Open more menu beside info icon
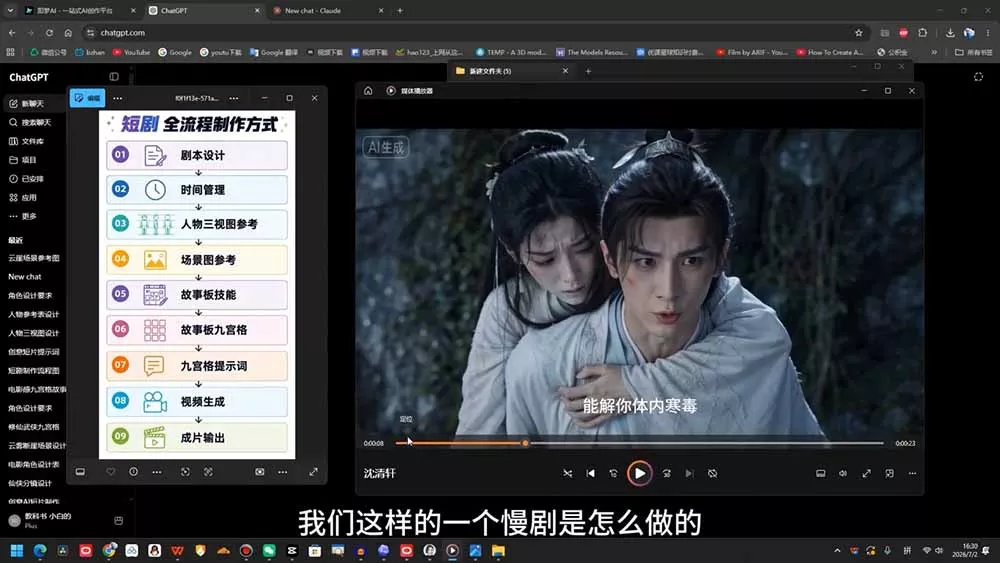 point(157,472)
